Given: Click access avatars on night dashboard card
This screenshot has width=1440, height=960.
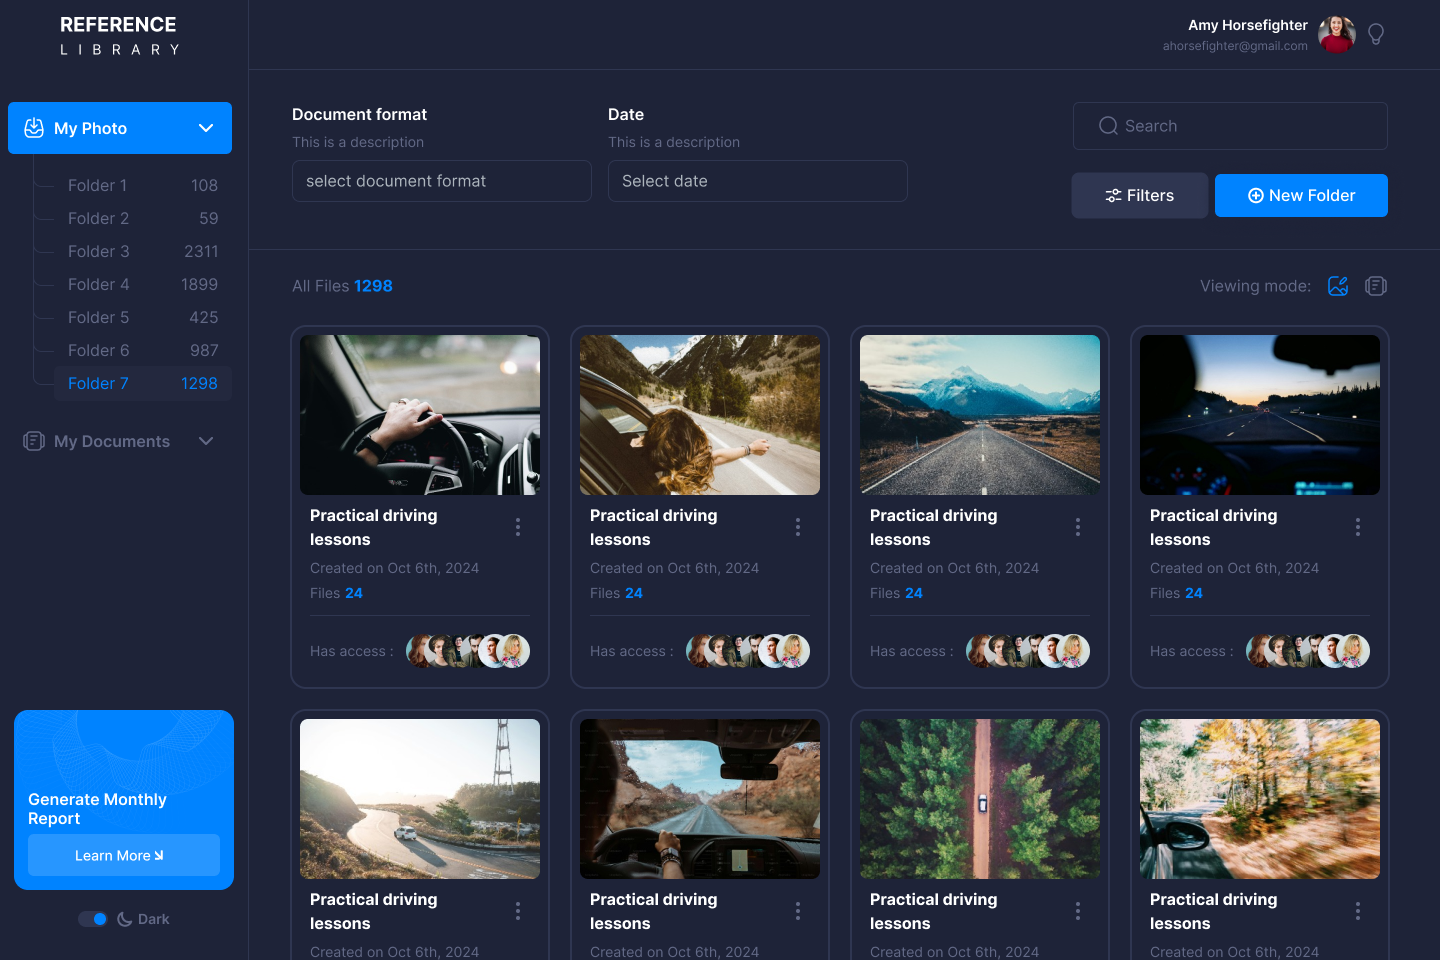Looking at the screenshot, I should tap(1308, 651).
